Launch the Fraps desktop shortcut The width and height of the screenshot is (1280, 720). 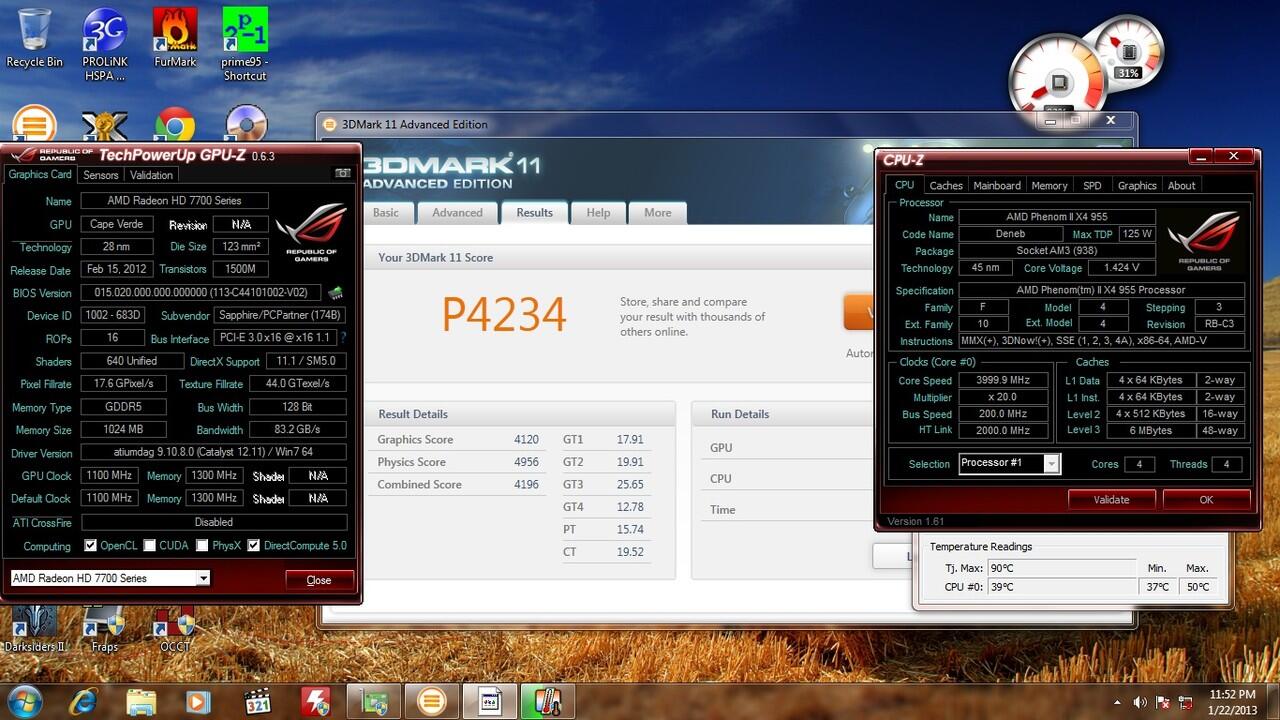104,629
